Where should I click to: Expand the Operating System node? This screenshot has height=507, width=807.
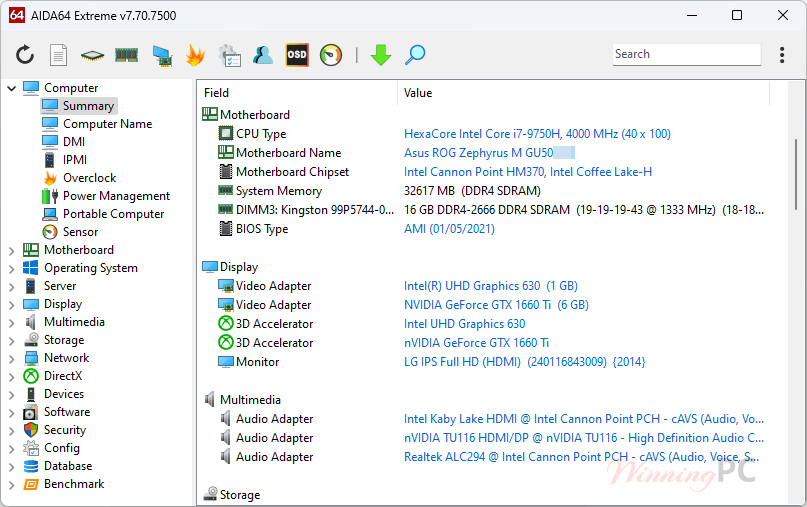point(11,269)
